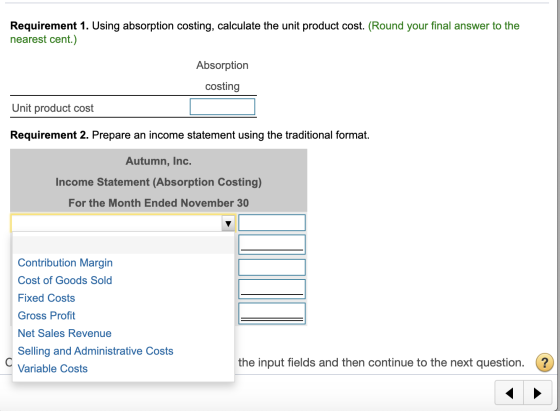Open the yellow help question mark icon

click(x=544, y=363)
